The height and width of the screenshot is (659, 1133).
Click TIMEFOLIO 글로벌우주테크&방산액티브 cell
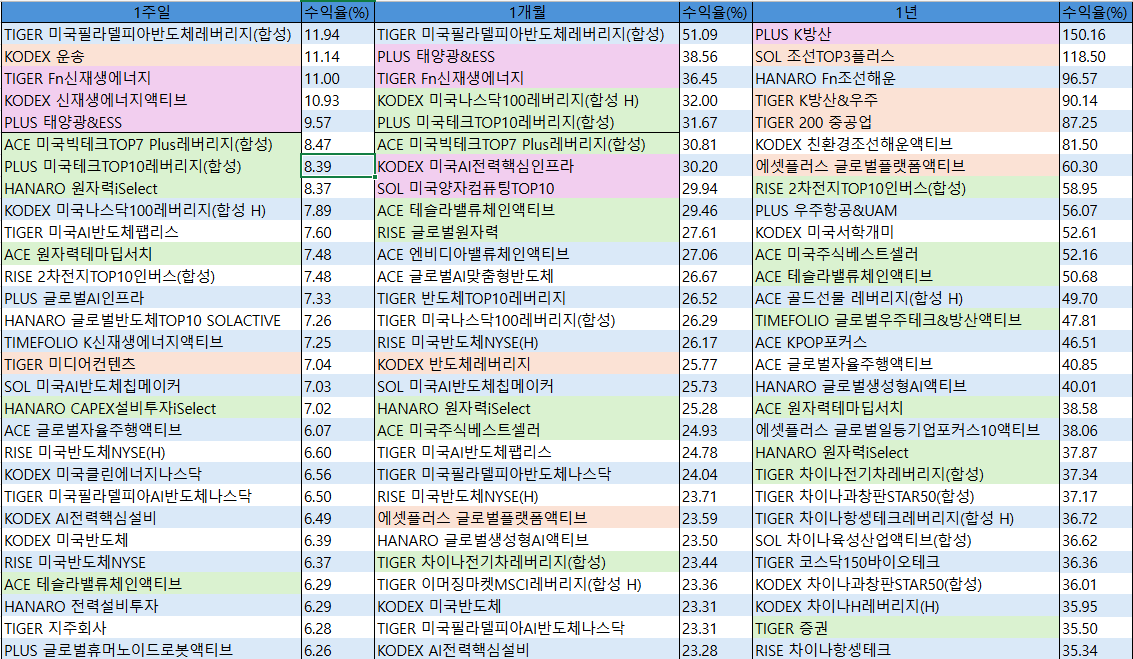(906, 320)
